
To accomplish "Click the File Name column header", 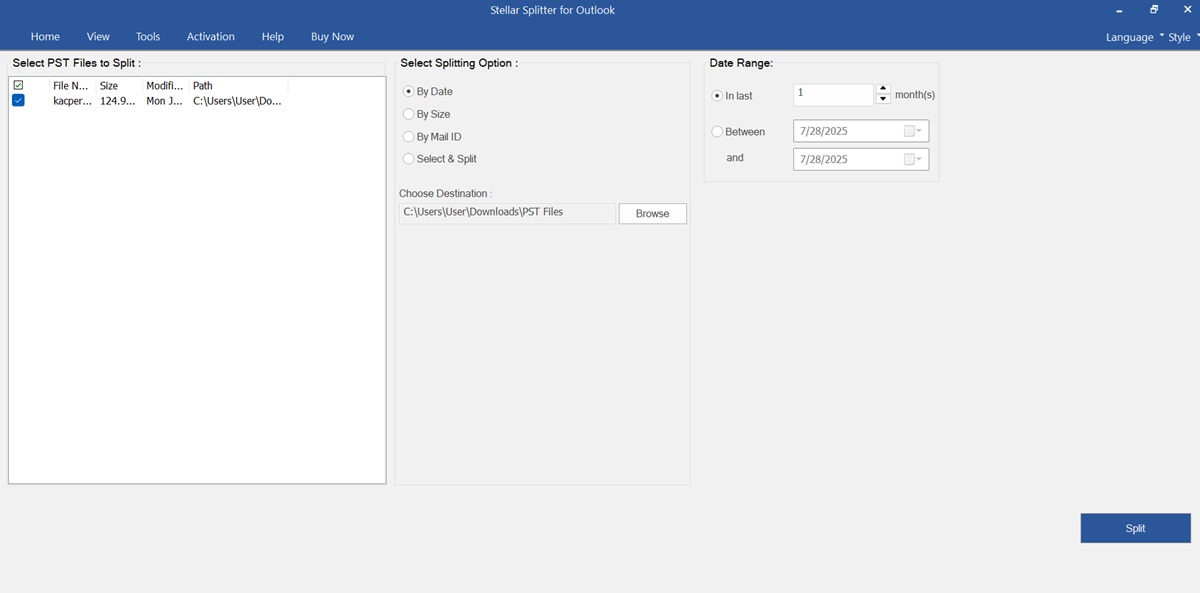I will pos(71,86).
